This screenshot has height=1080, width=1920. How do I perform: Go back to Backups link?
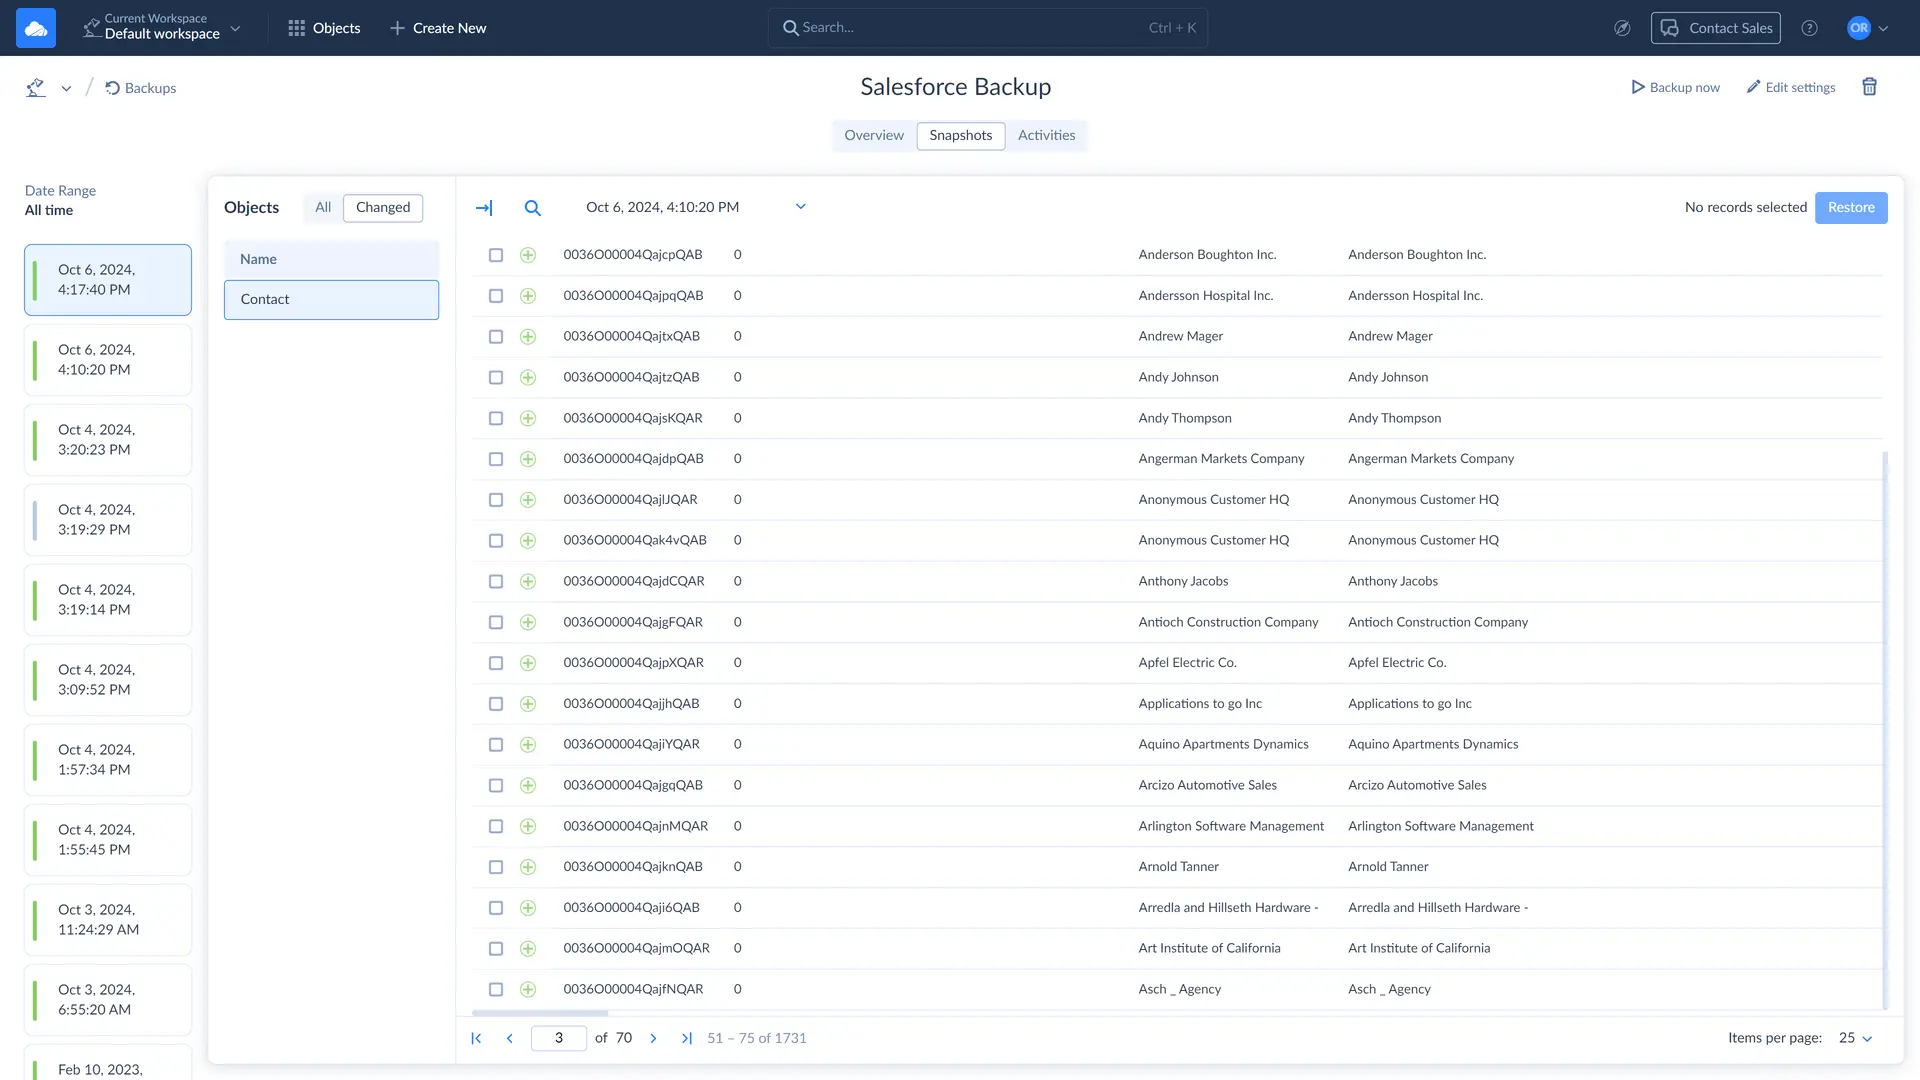[140, 88]
